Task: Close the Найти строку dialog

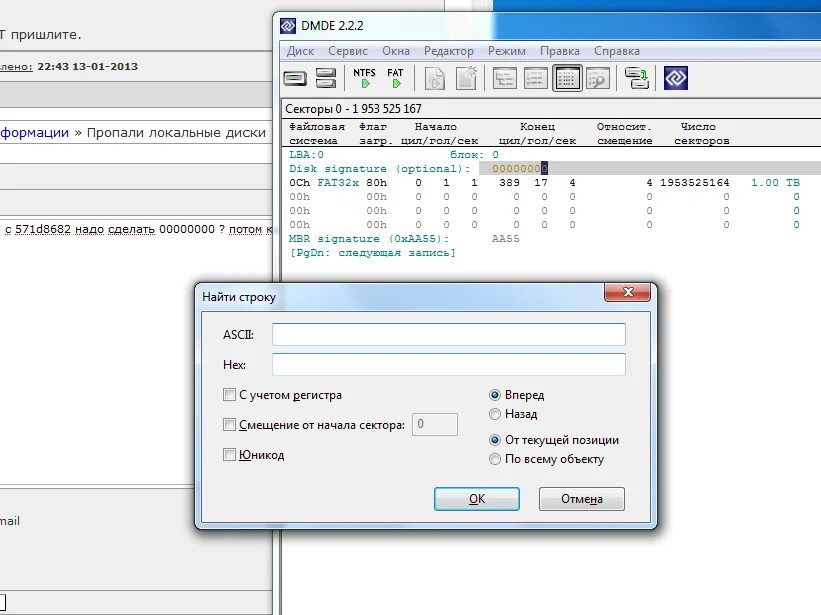Action: (628, 292)
